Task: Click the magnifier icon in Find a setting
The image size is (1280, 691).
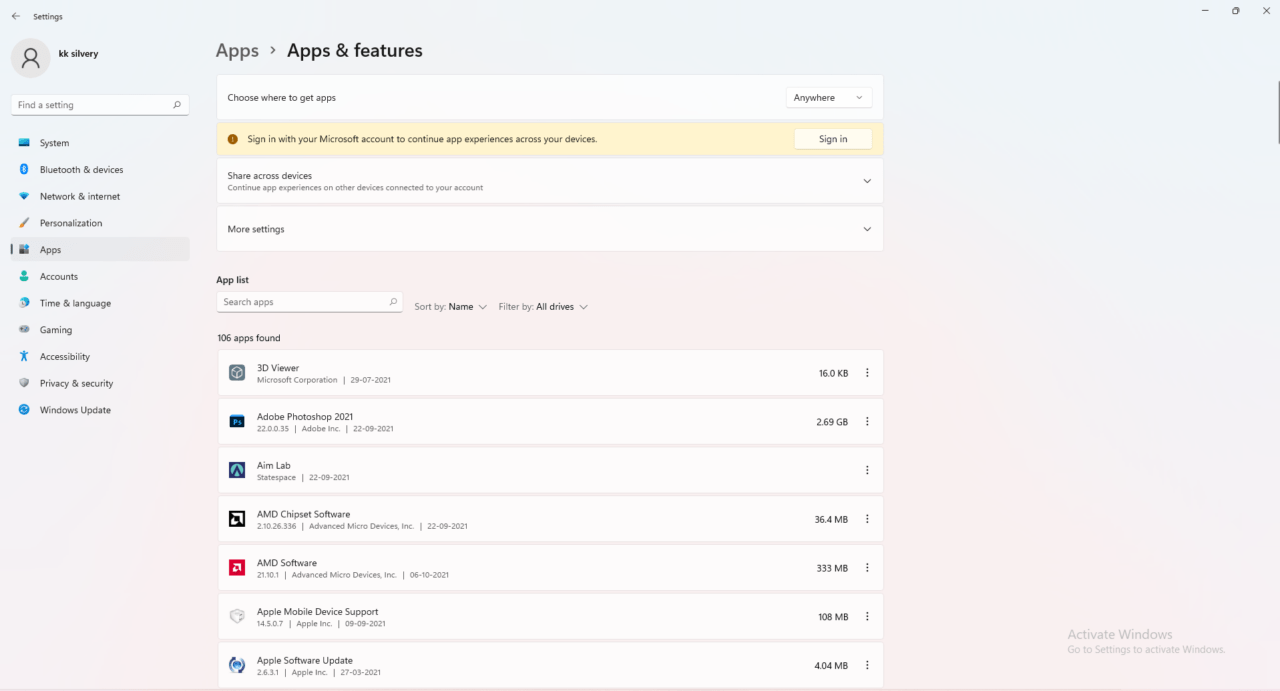Action: [177, 105]
